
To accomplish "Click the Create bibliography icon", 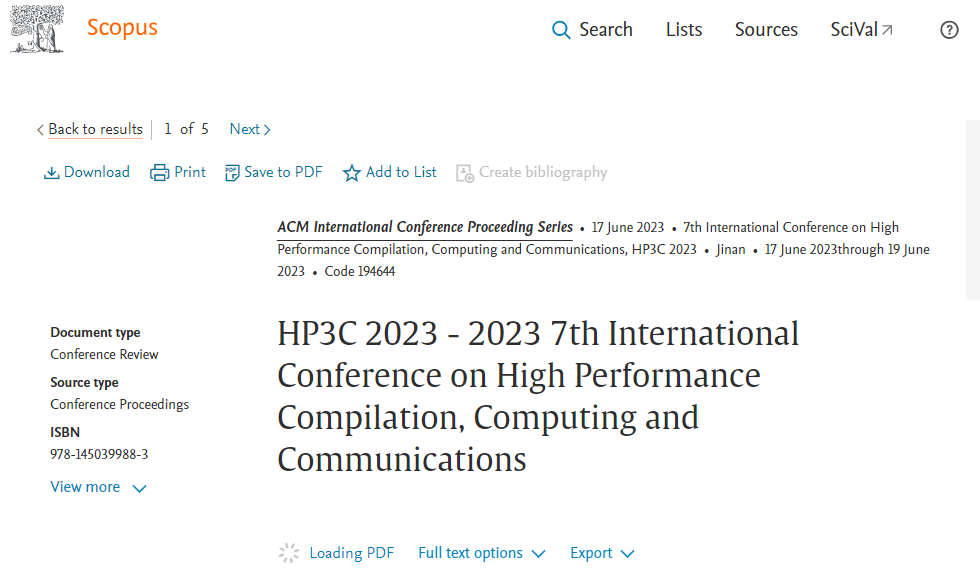I will 464,173.
